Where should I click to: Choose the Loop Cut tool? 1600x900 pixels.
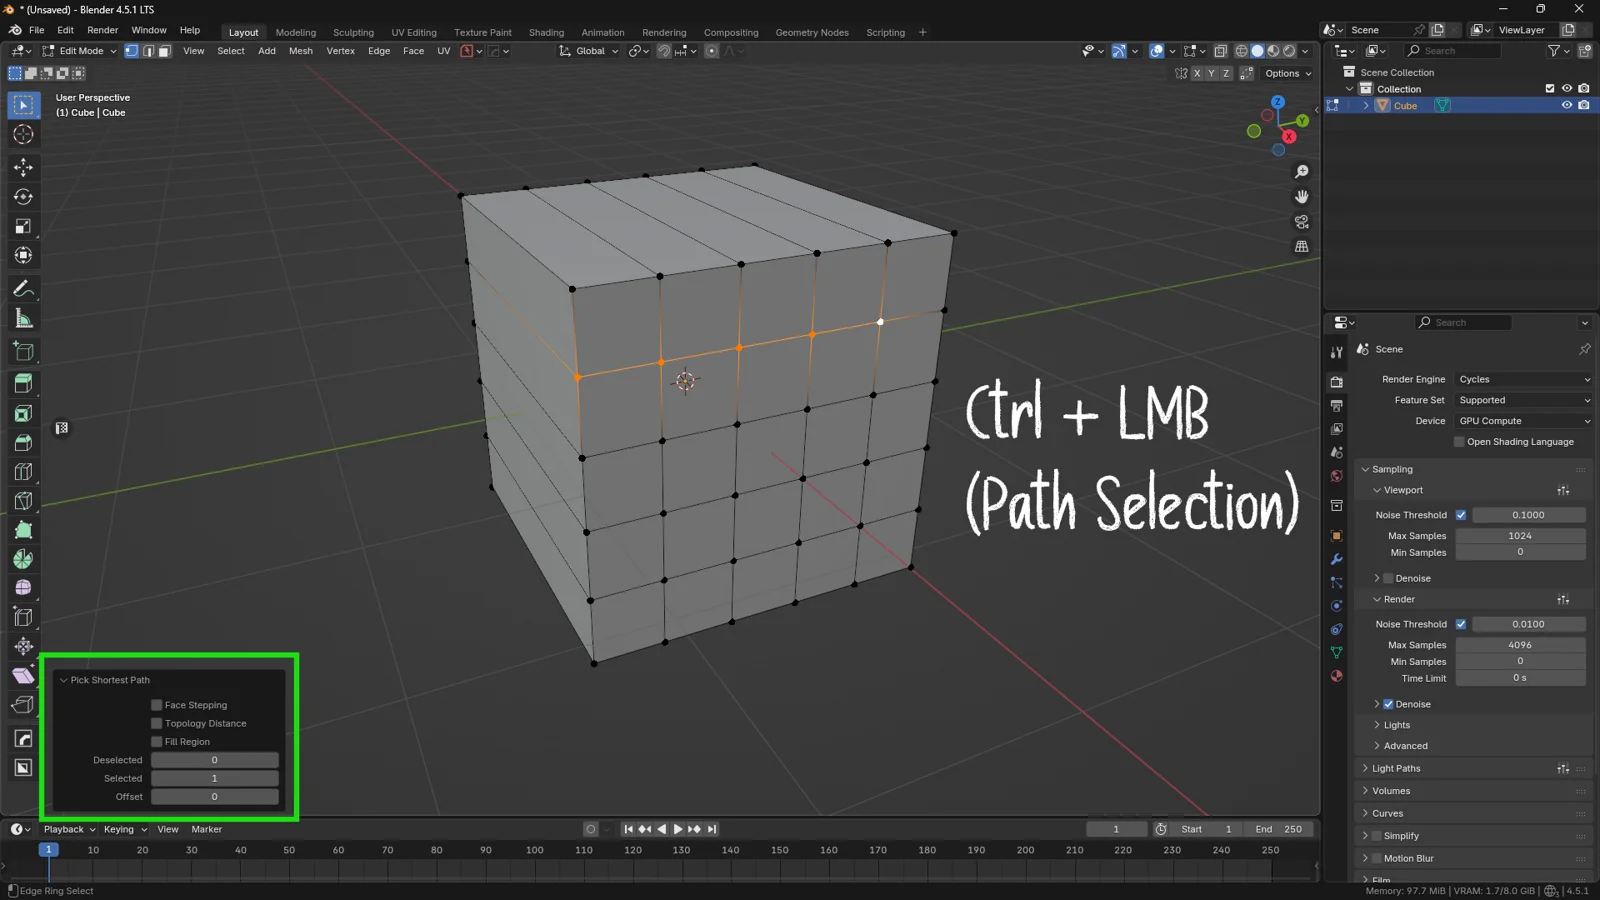click(23, 471)
